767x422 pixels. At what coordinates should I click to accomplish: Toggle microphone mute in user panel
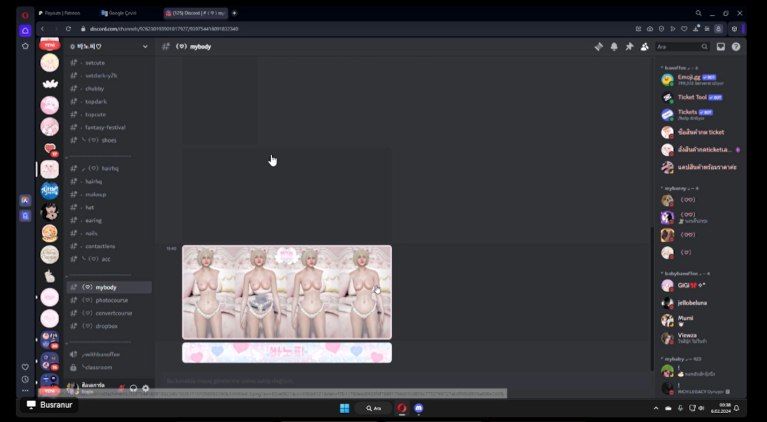pos(121,388)
